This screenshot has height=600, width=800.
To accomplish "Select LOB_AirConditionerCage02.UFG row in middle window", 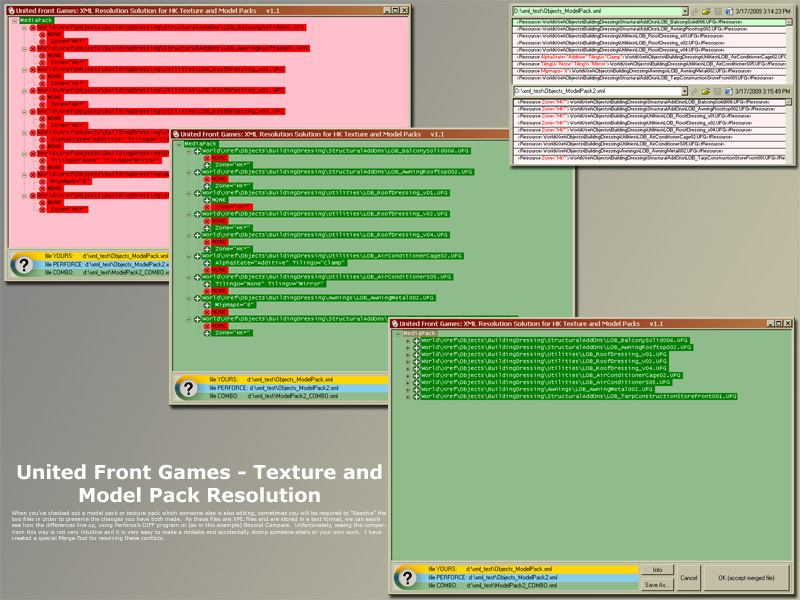I will click(332, 256).
